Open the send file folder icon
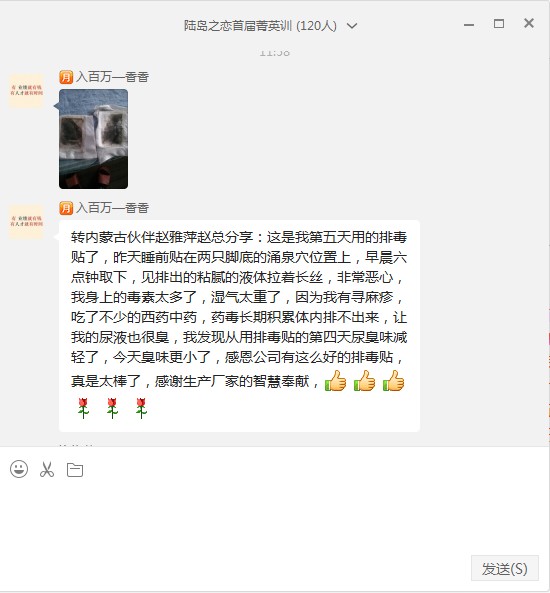 click(75, 470)
